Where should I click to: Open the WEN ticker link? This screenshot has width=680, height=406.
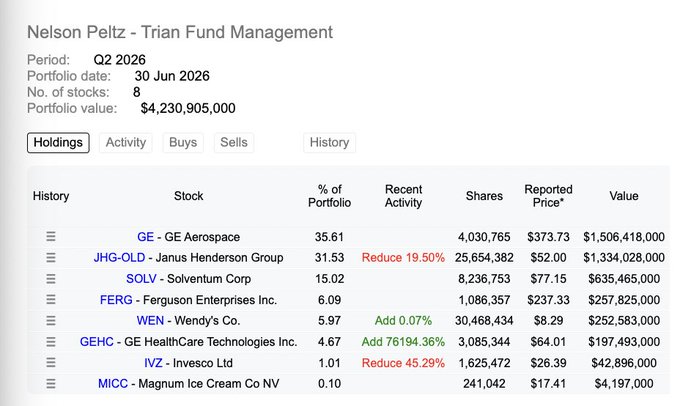pyautogui.click(x=150, y=321)
